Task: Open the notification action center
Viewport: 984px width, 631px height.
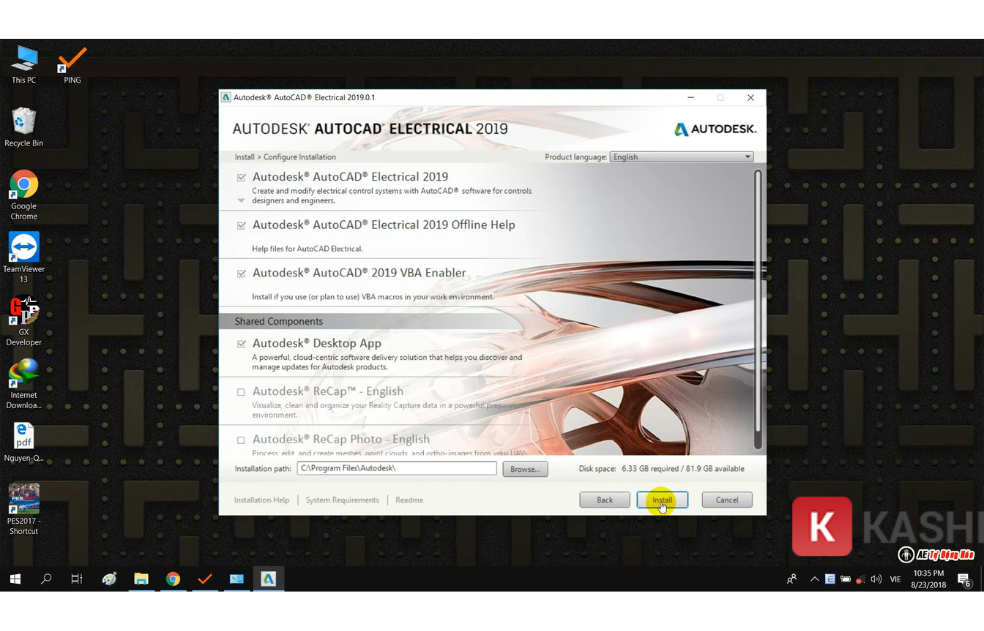Action: tap(964, 580)
